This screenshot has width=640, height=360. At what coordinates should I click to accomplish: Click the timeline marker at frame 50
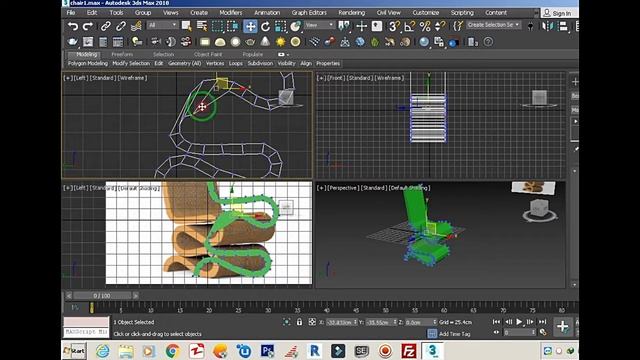click(385, 309)
